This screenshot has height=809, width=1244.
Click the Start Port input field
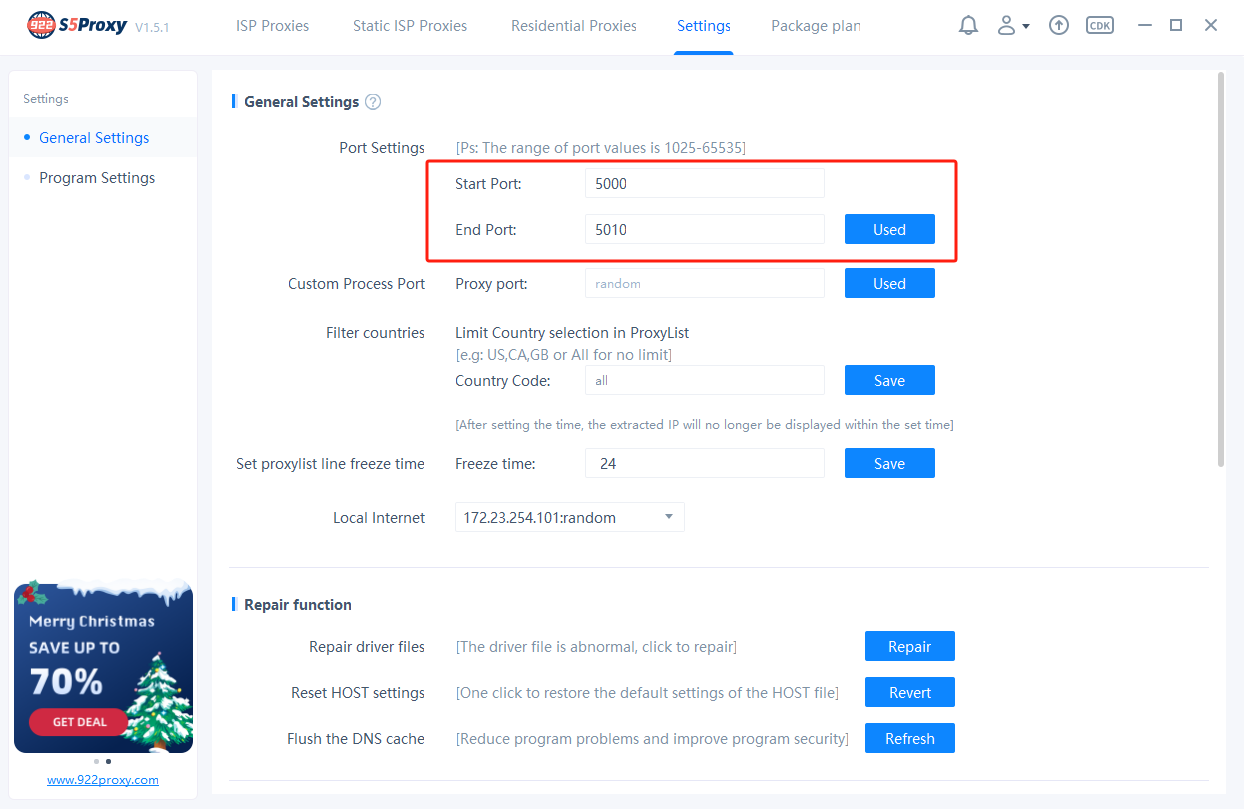(x=704, y=184)
